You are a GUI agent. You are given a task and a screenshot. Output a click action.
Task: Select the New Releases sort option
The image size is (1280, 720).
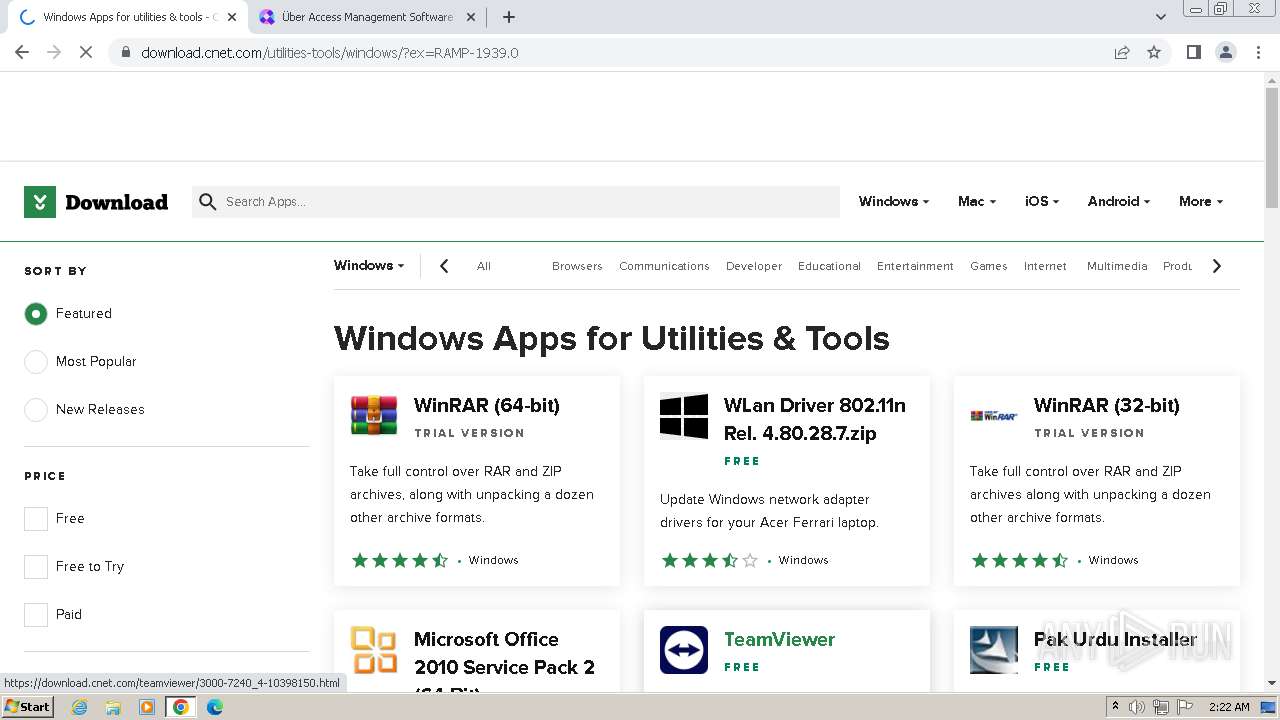(x=36, y=410)
